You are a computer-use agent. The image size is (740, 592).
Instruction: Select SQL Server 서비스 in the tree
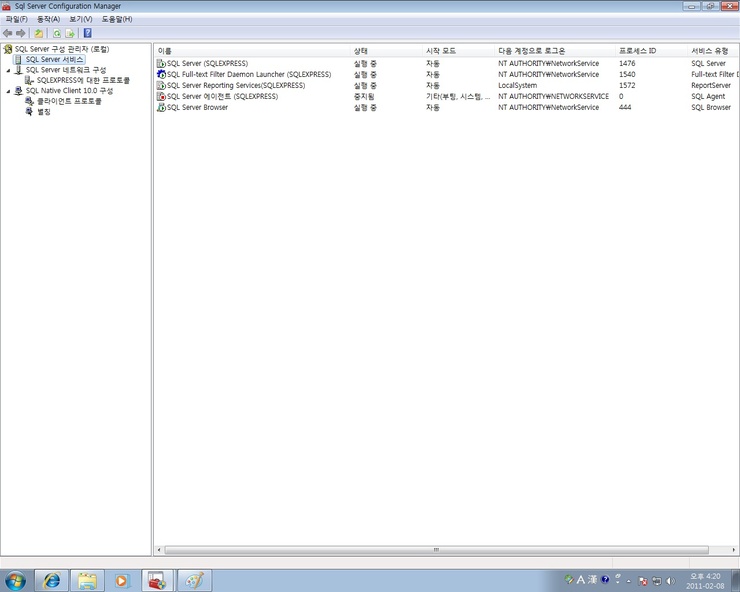click(55, 60)
